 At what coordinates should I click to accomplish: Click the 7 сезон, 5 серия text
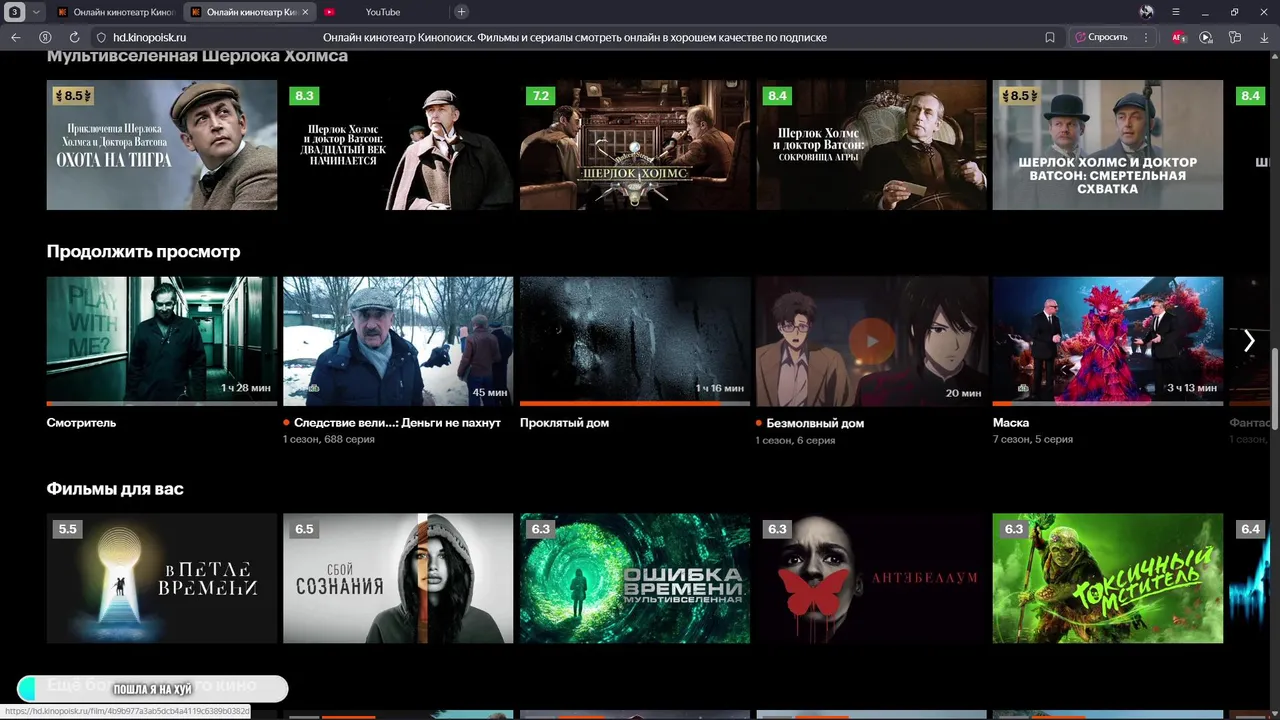[1033, 439]
